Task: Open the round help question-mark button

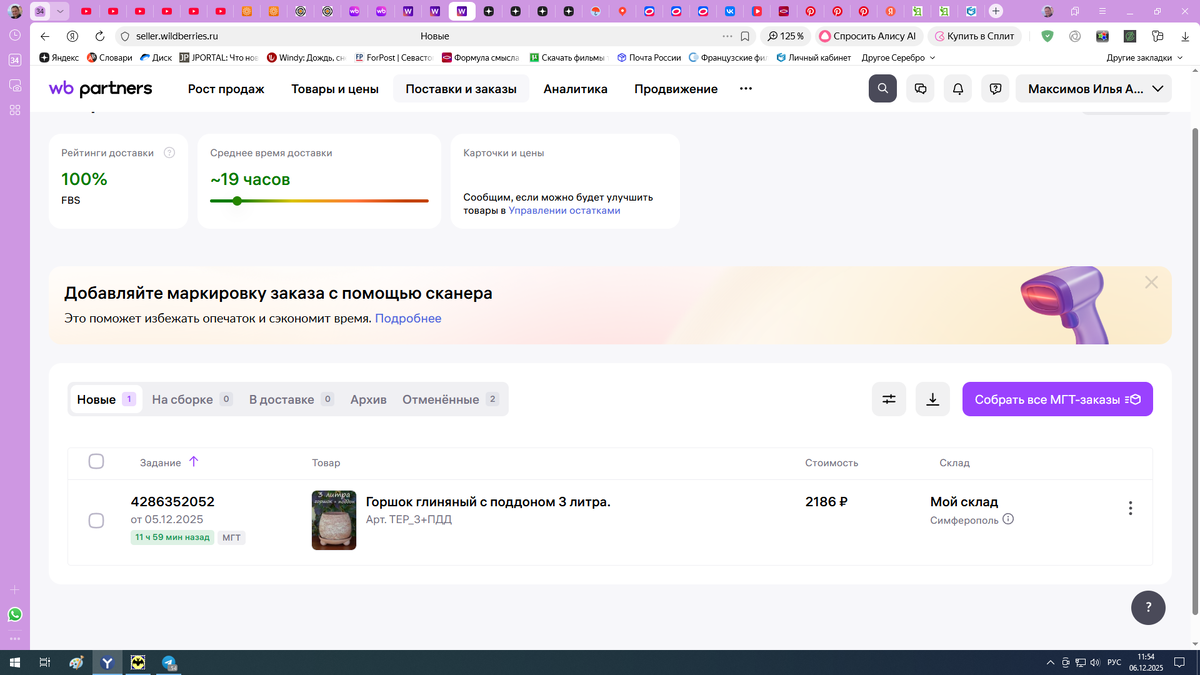Action: pos(1148,607)
